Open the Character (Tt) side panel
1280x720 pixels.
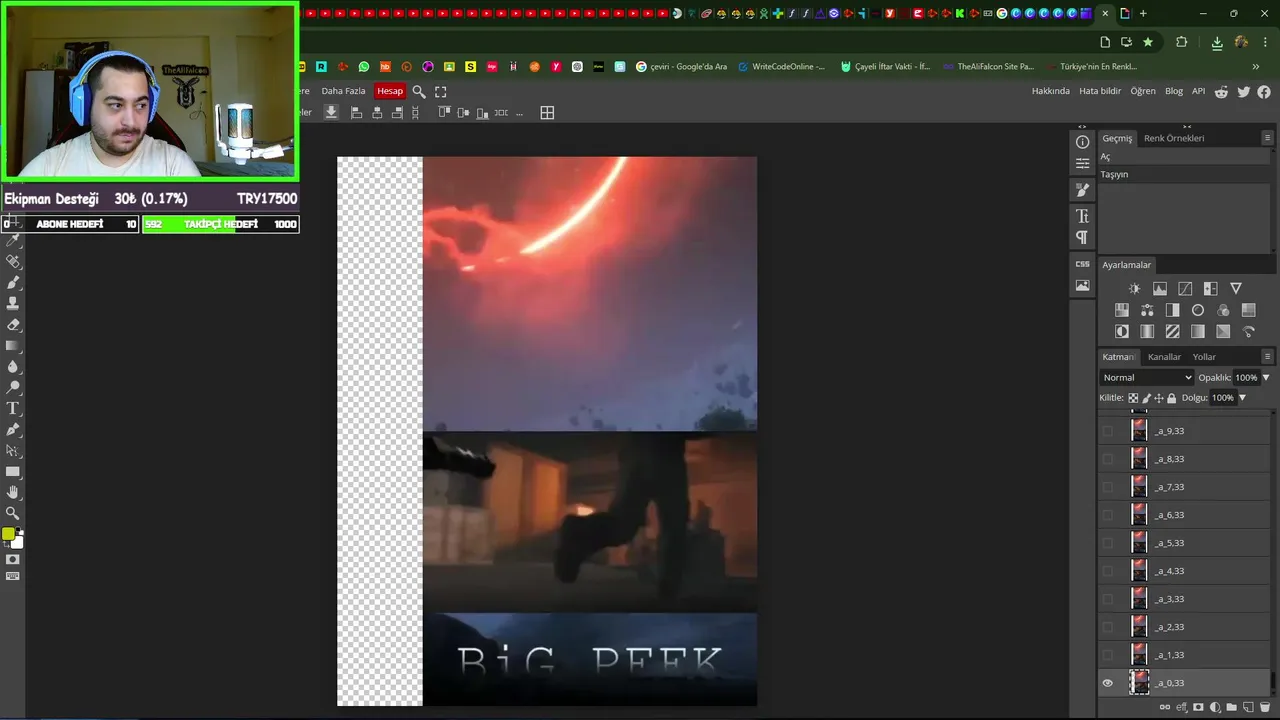click(x=1082, y=216)
